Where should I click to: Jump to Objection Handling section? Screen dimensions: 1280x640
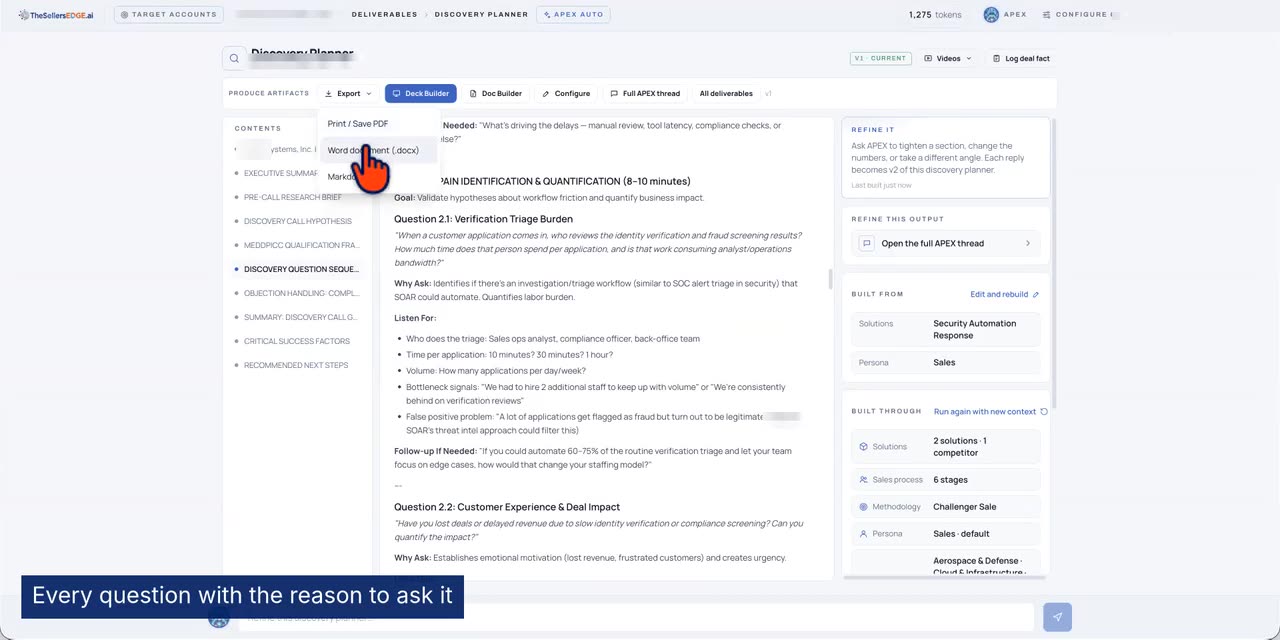coord(300,293)
